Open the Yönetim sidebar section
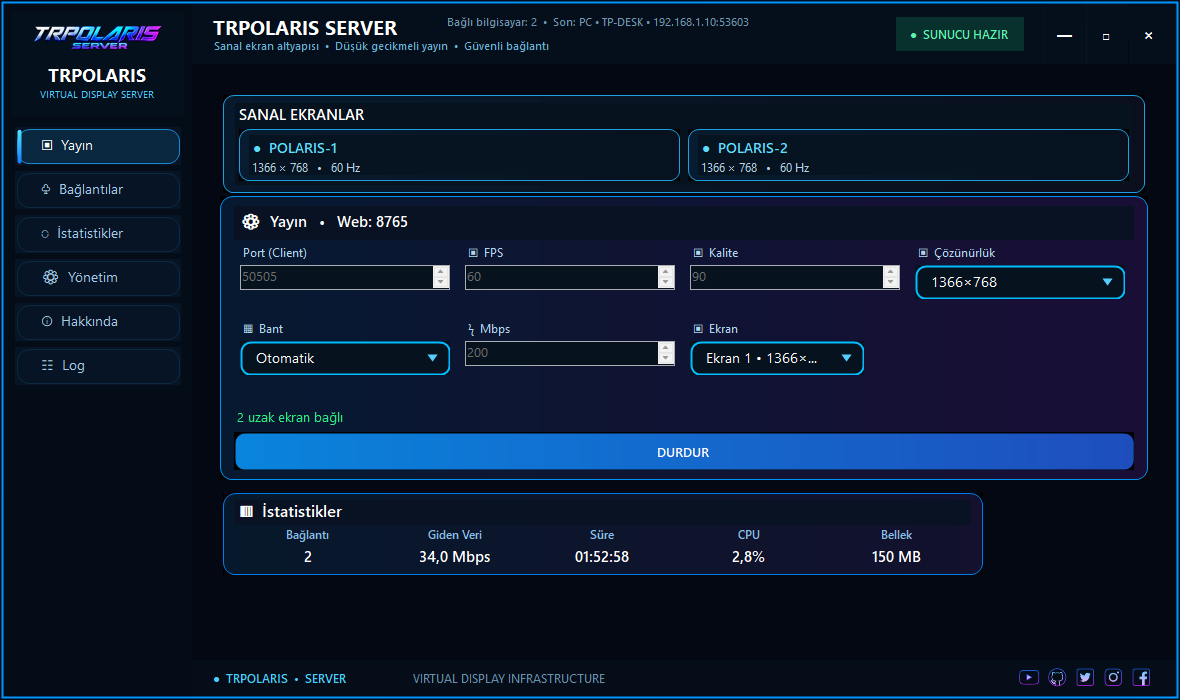The width and height of the screenshot is (1180, 700). pos(99,278)
